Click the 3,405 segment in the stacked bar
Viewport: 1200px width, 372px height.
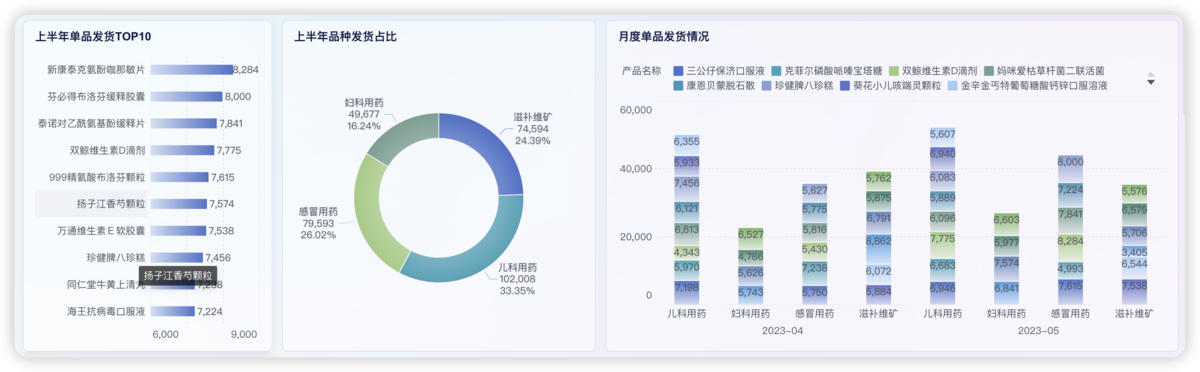click(x=1134, y=252)
